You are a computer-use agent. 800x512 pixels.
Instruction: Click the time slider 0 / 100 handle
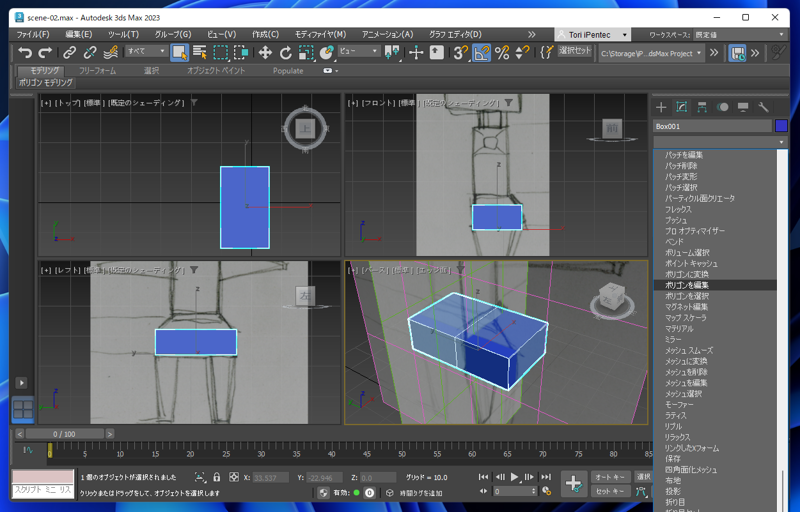[64, 434]
